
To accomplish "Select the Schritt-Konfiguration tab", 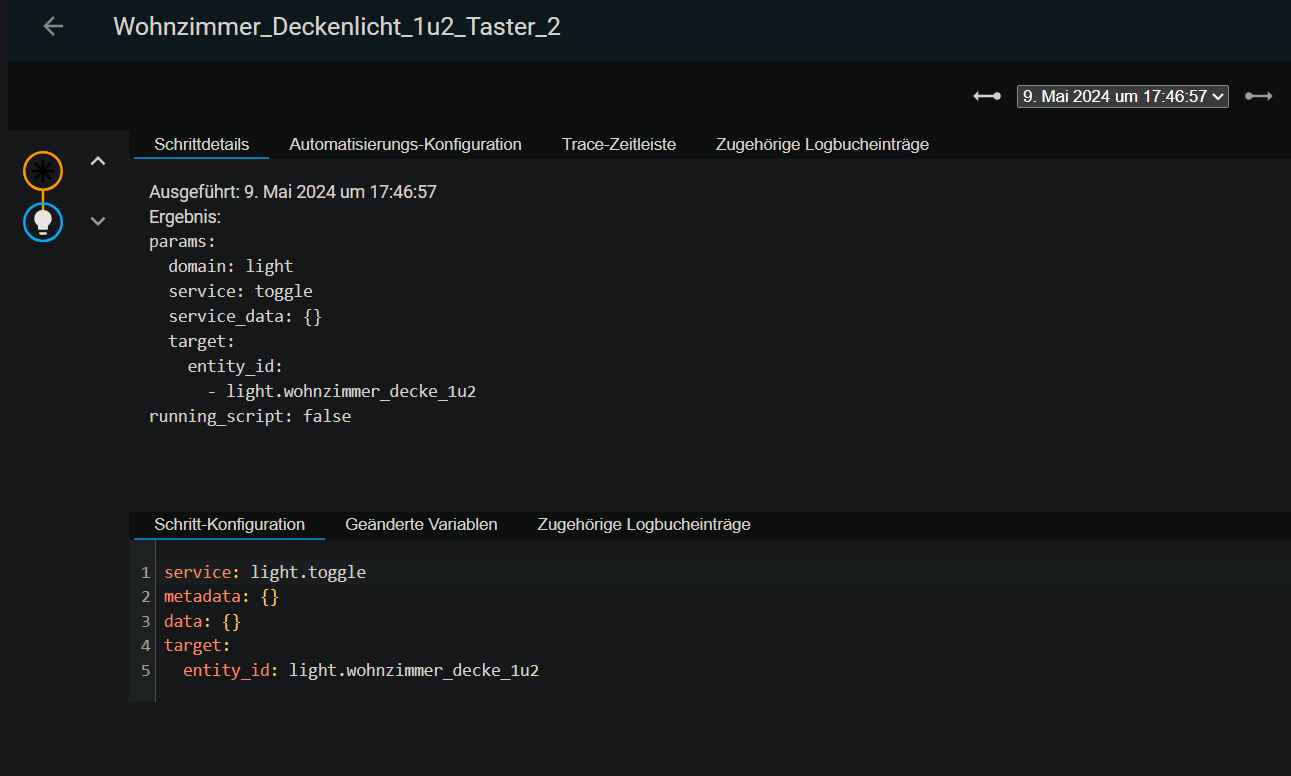I will point(229,524).
